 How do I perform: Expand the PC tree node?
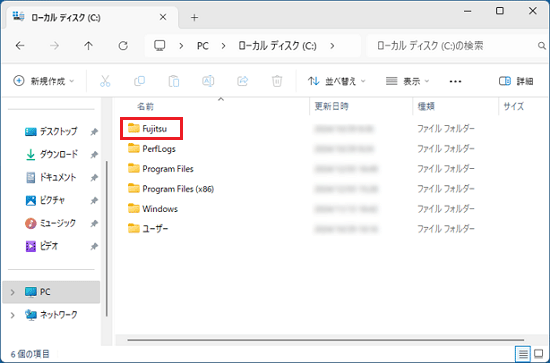[13, 292]
